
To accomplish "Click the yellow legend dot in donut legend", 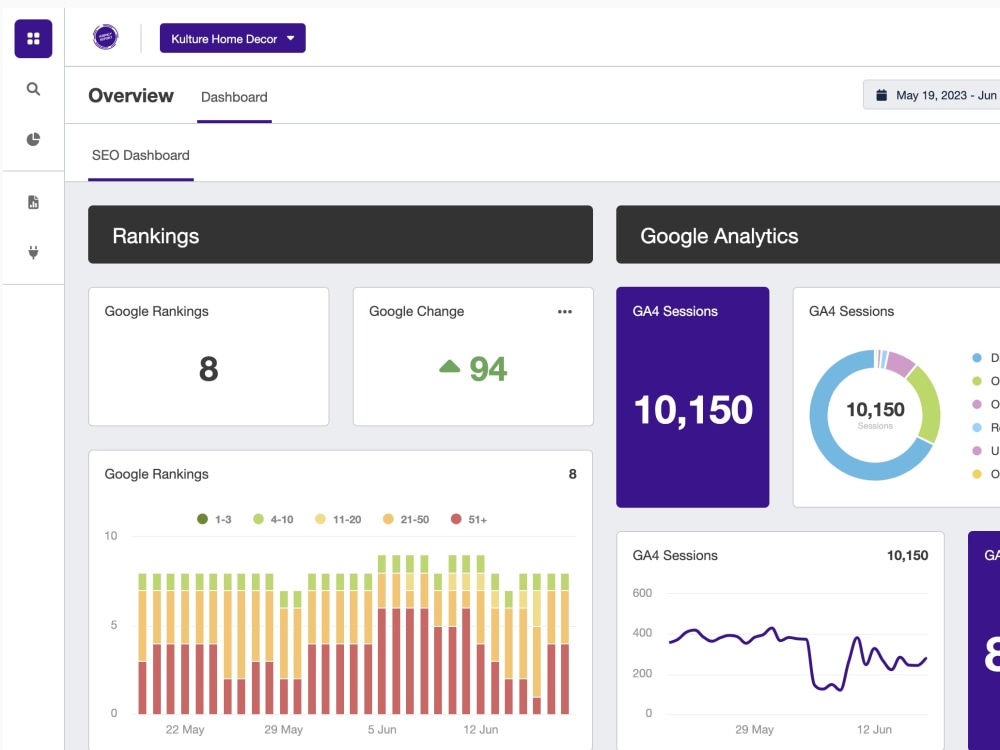I will pyautogui.click(x=976, y=474).
